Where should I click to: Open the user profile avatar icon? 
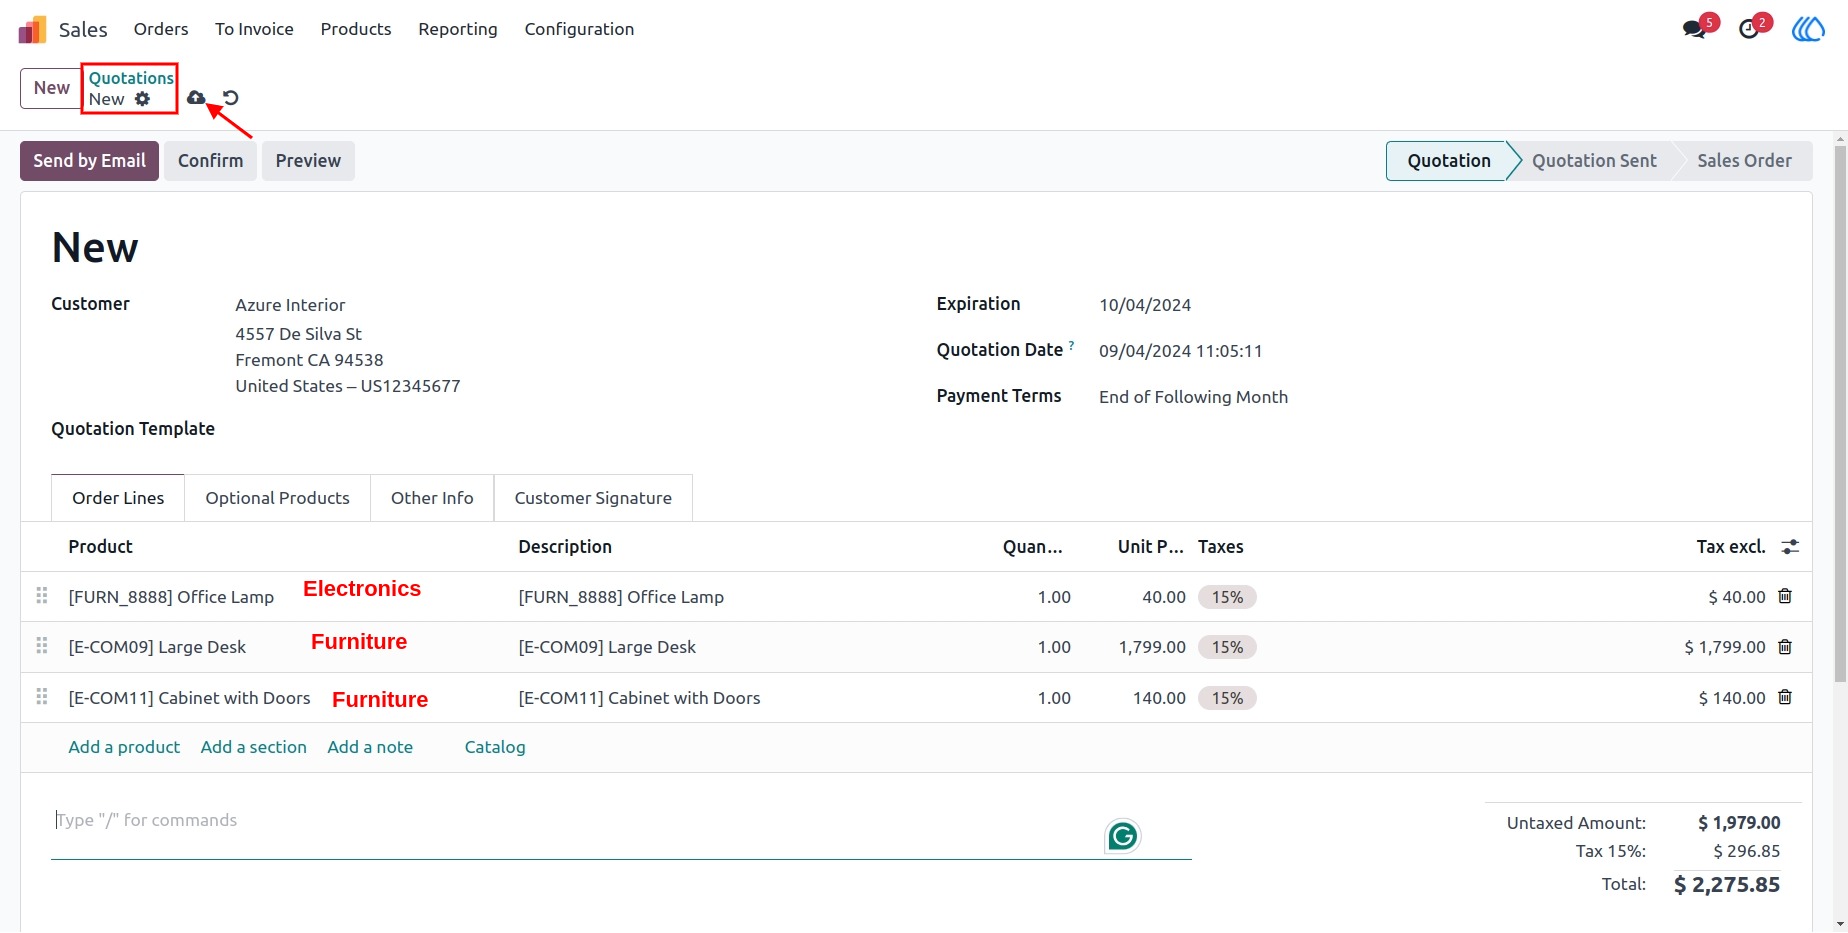point(1808,29)
